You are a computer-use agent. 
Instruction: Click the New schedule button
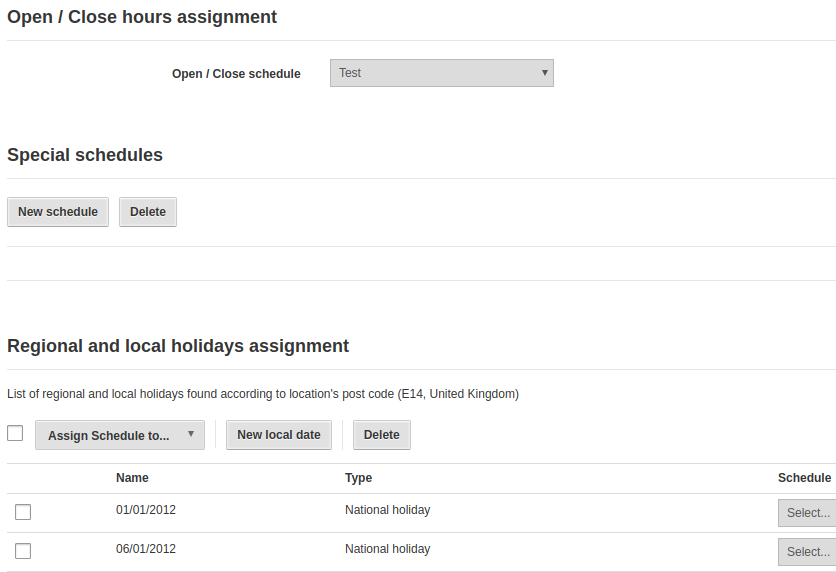(58, 212)
